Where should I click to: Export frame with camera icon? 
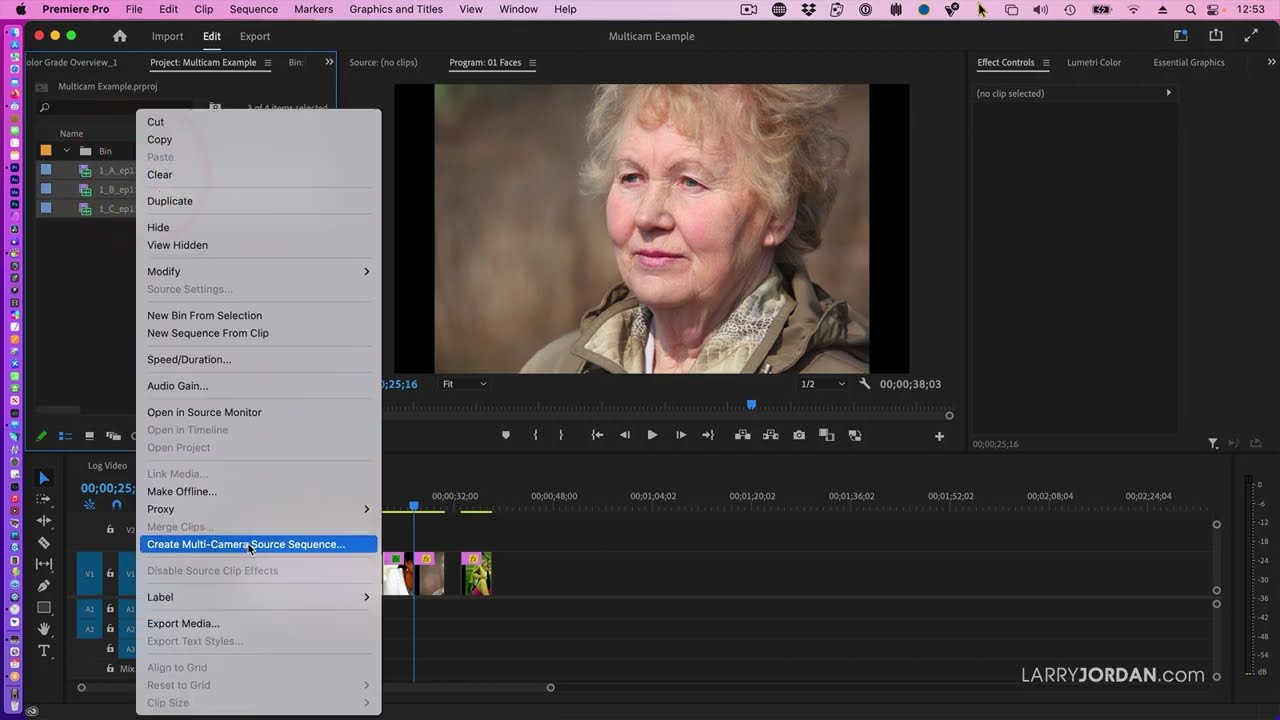tap(799, 435)
